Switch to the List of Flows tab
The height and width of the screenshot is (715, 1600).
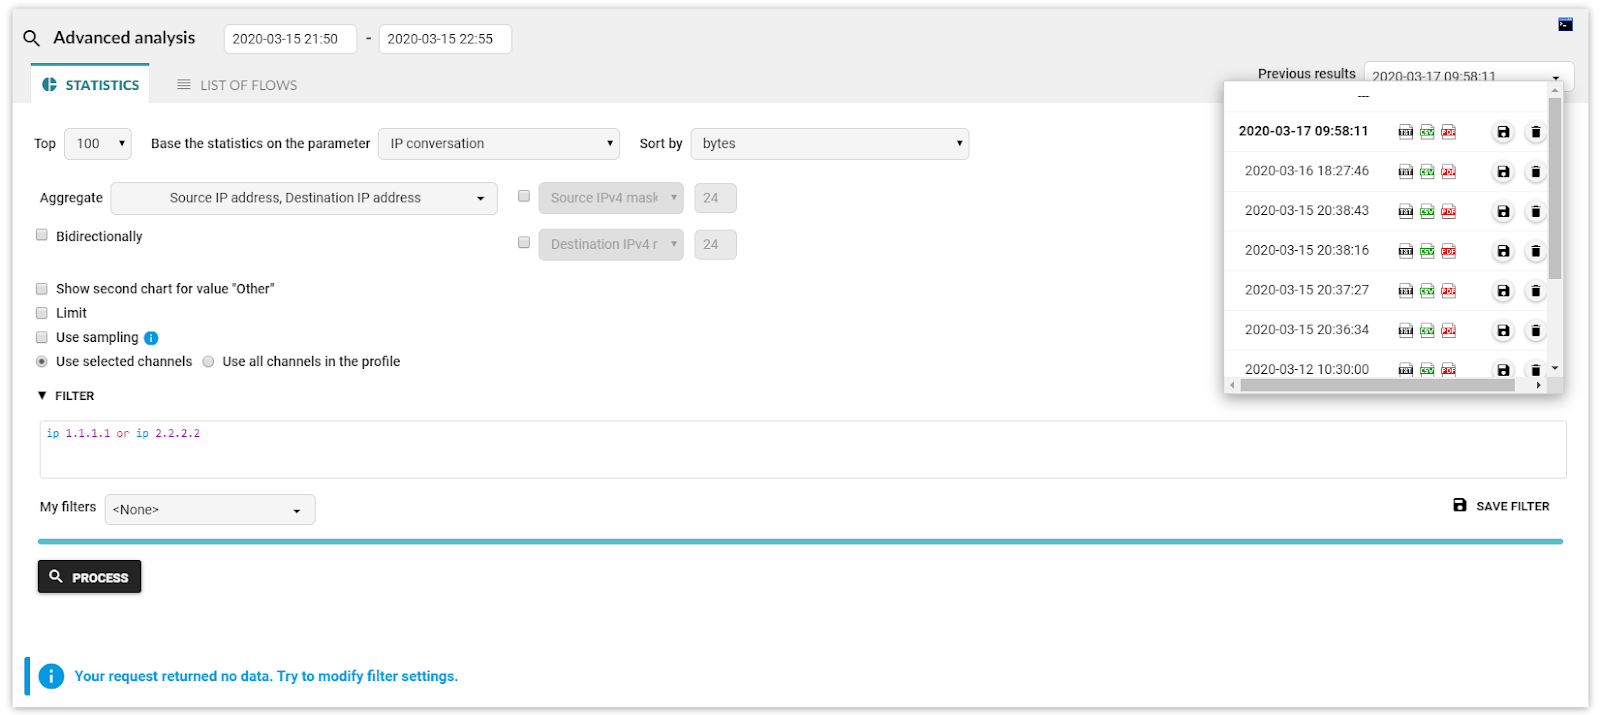point(237,85)
